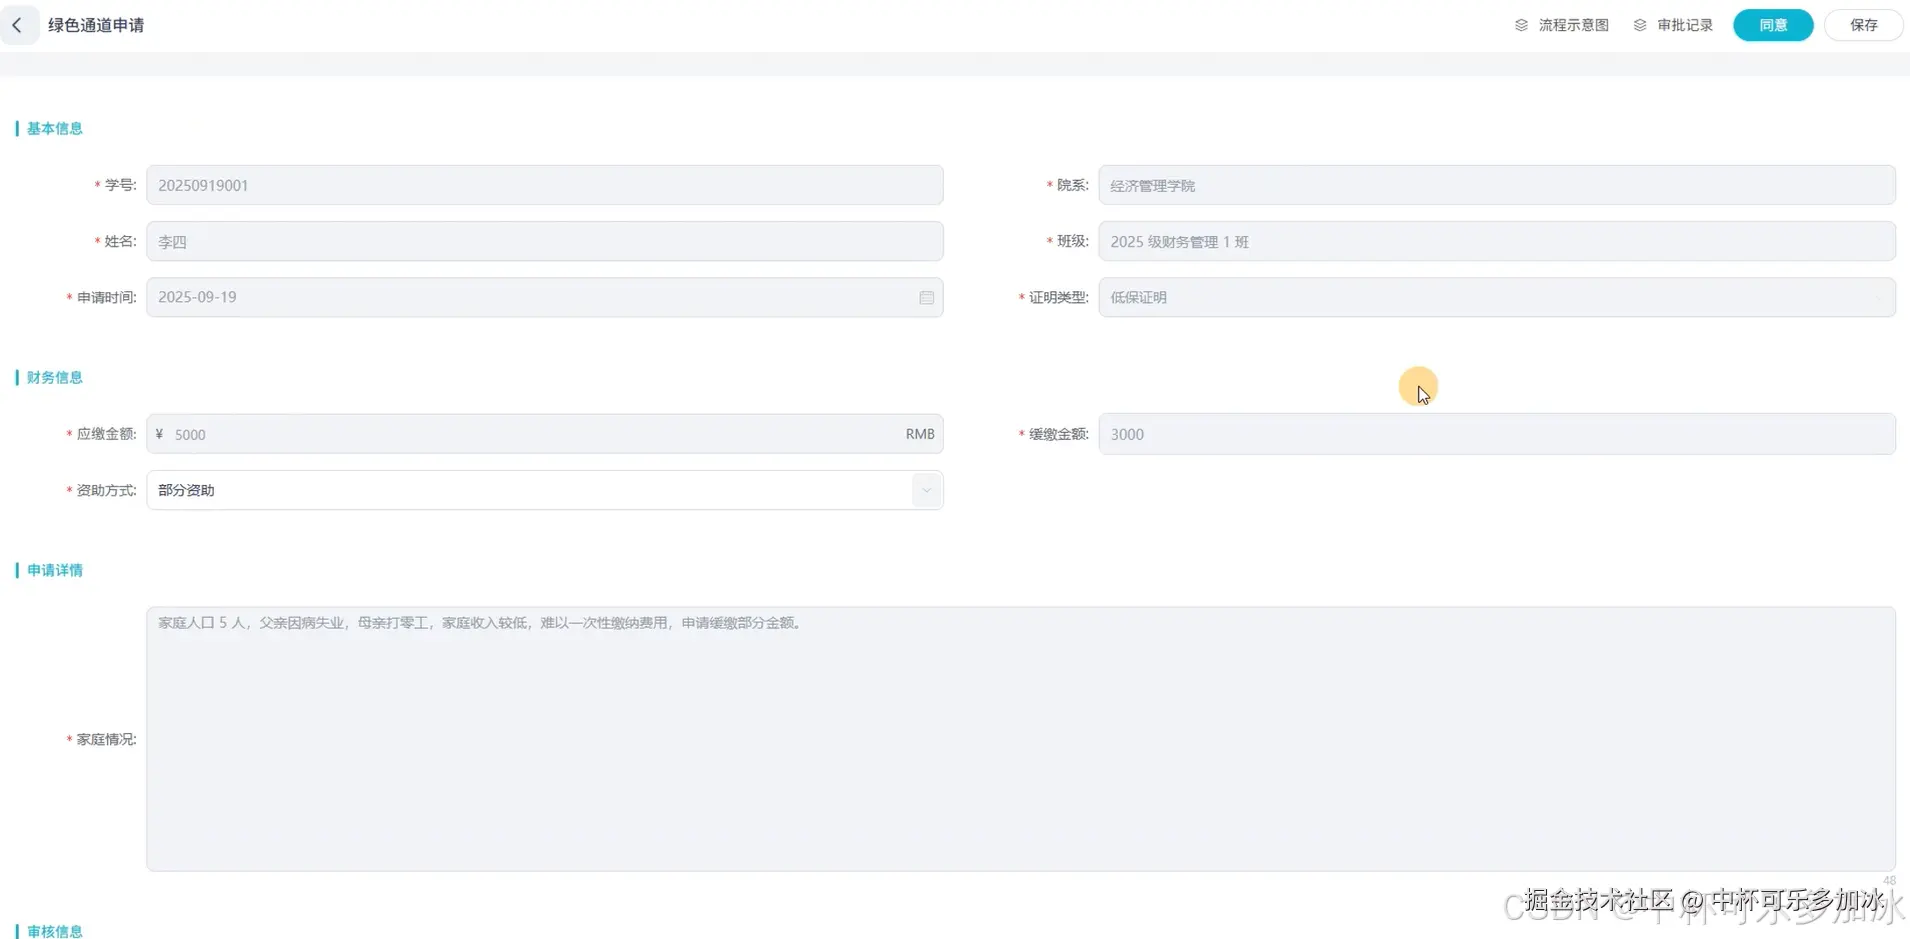Click the 院系 input field
The width and height of the screenshot is (1910, 939).
(1497, 185)
